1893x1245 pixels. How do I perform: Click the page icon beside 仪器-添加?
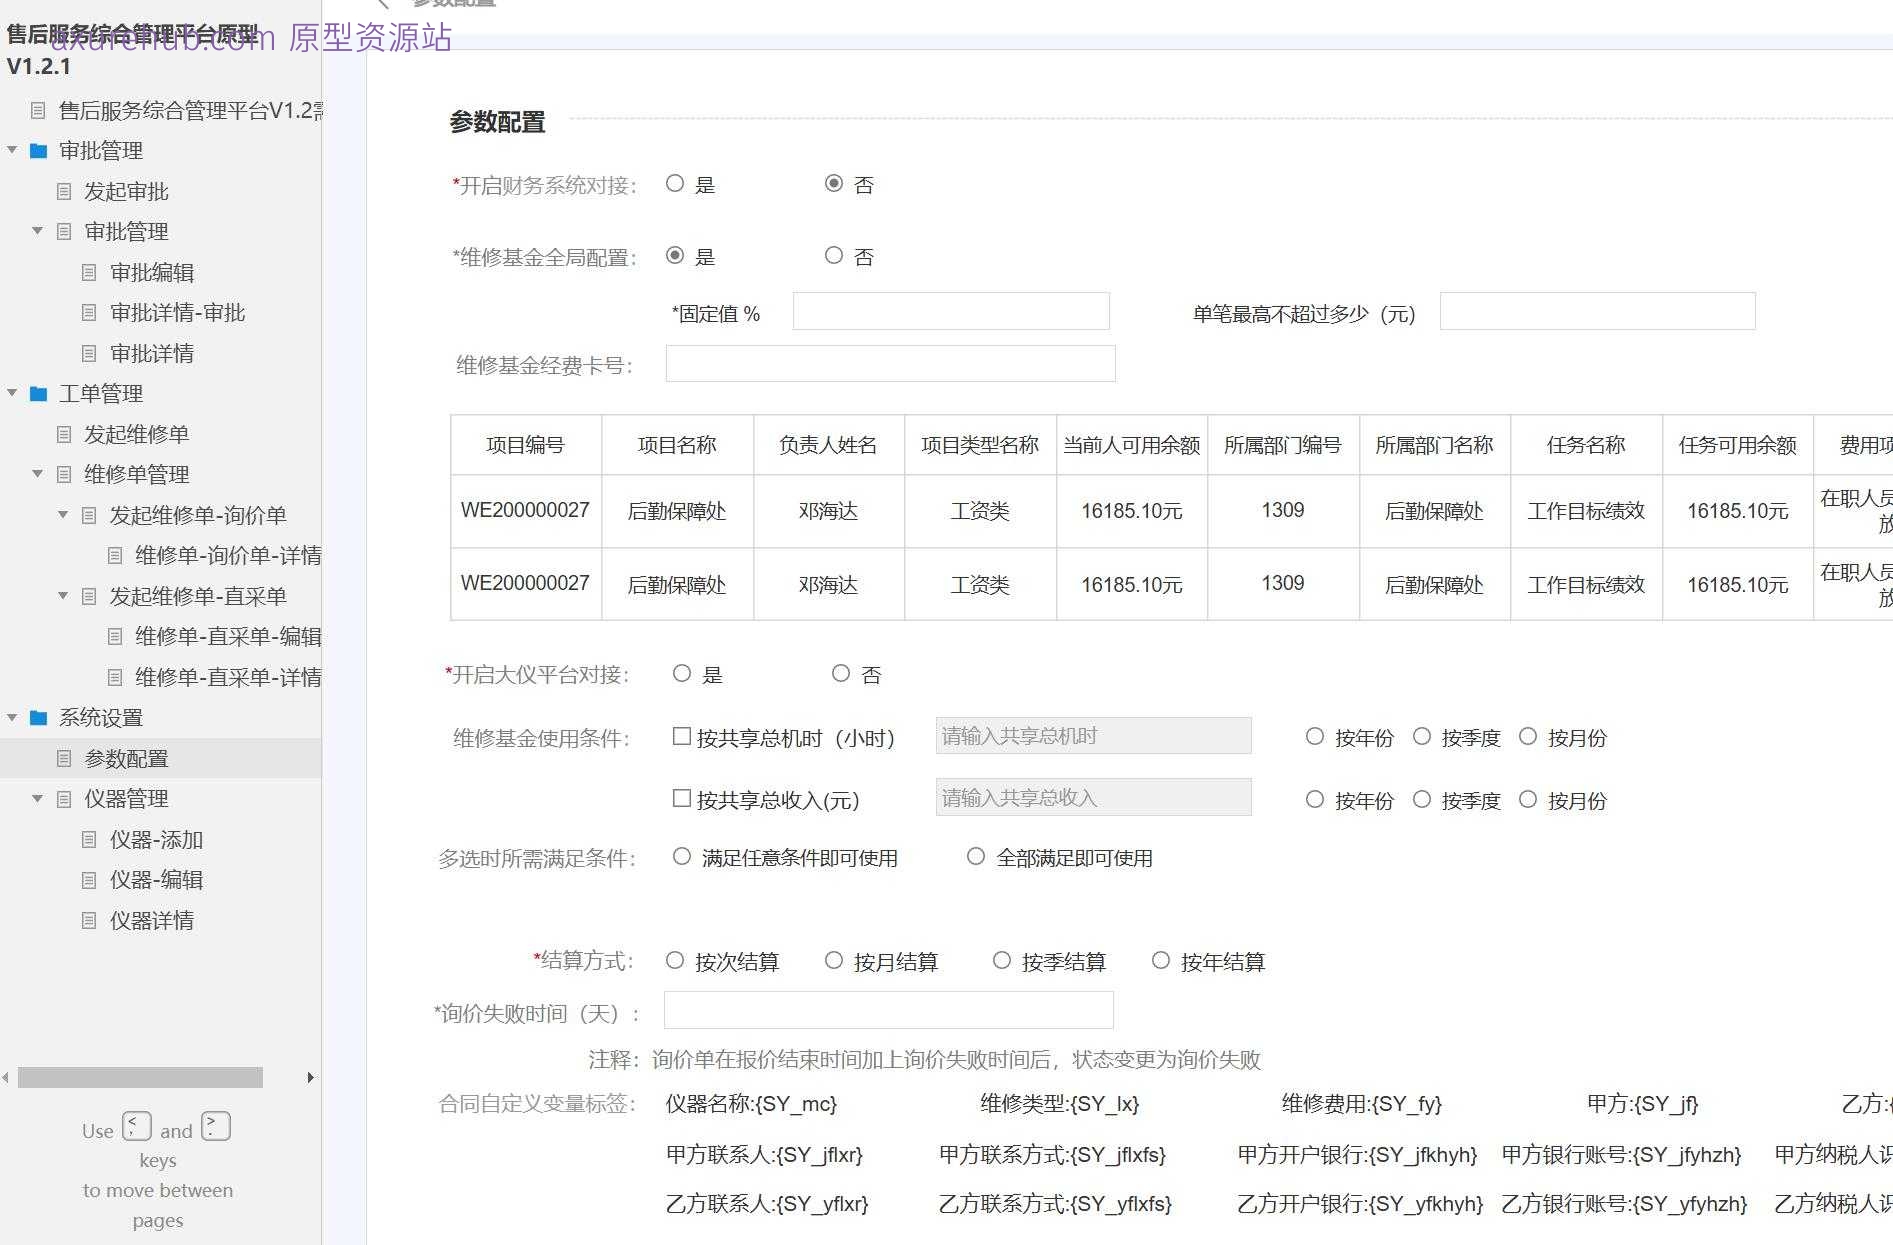[90, 840]
